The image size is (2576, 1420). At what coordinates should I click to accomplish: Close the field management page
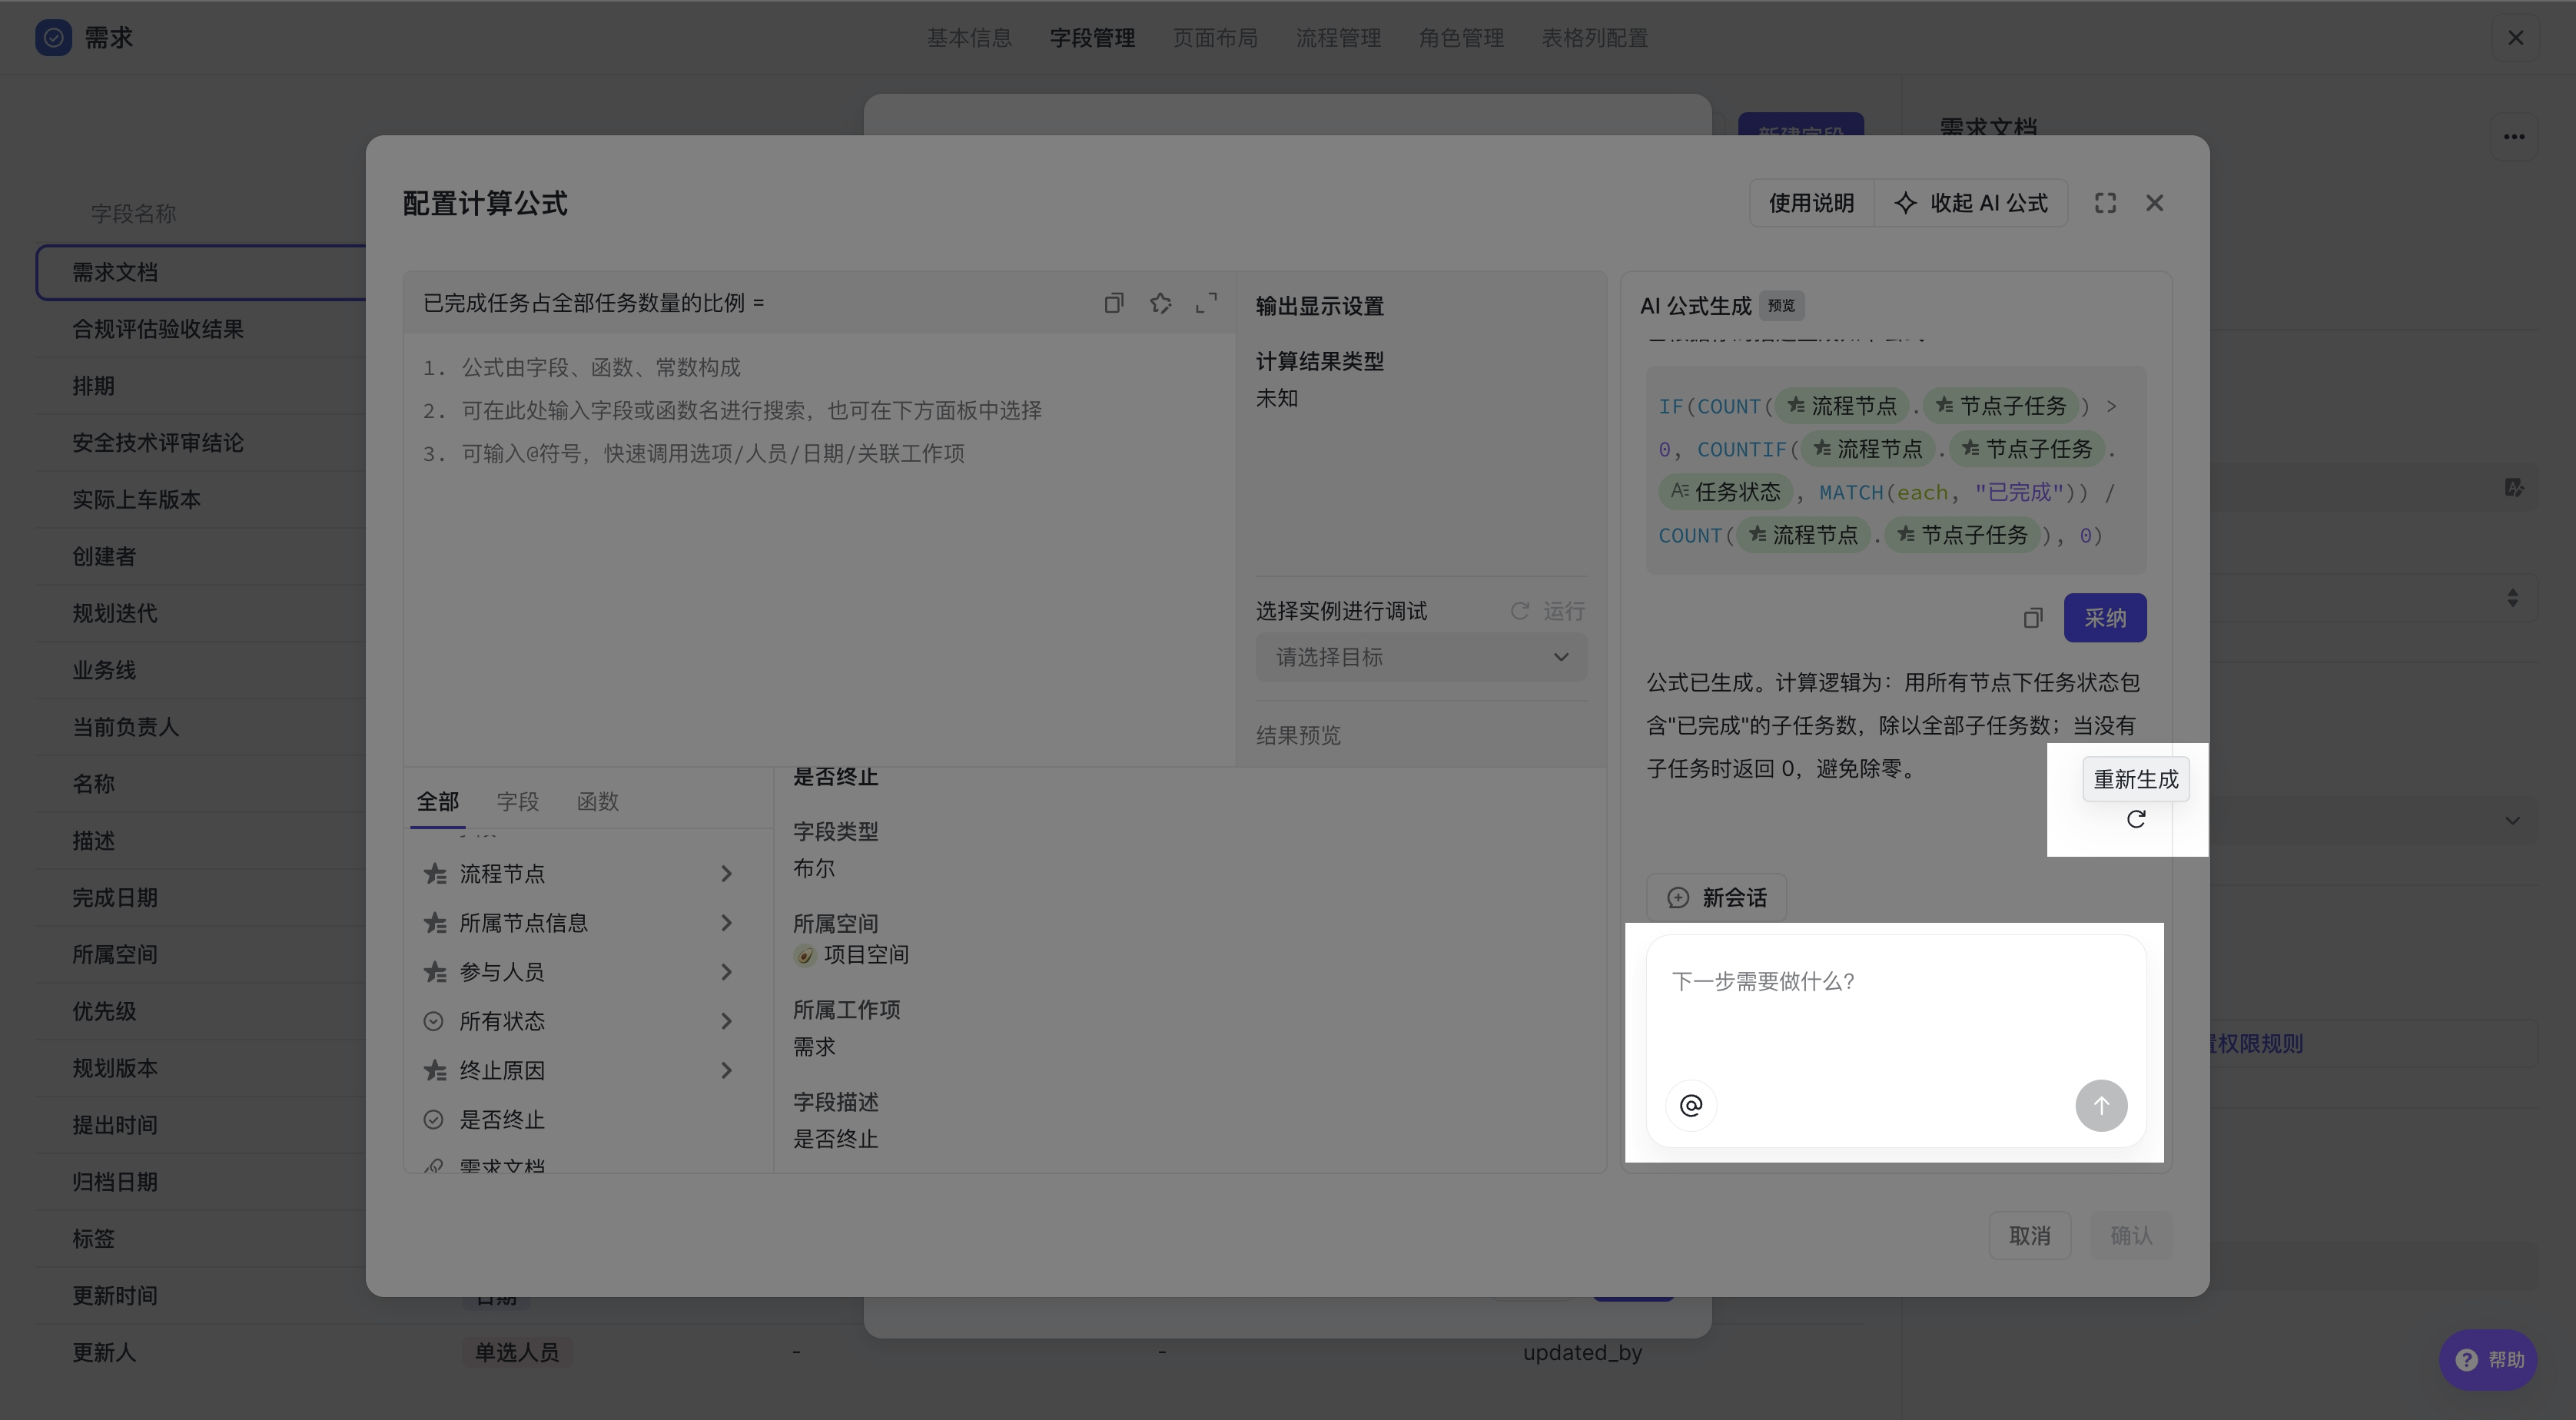(x=2515, y=38)
